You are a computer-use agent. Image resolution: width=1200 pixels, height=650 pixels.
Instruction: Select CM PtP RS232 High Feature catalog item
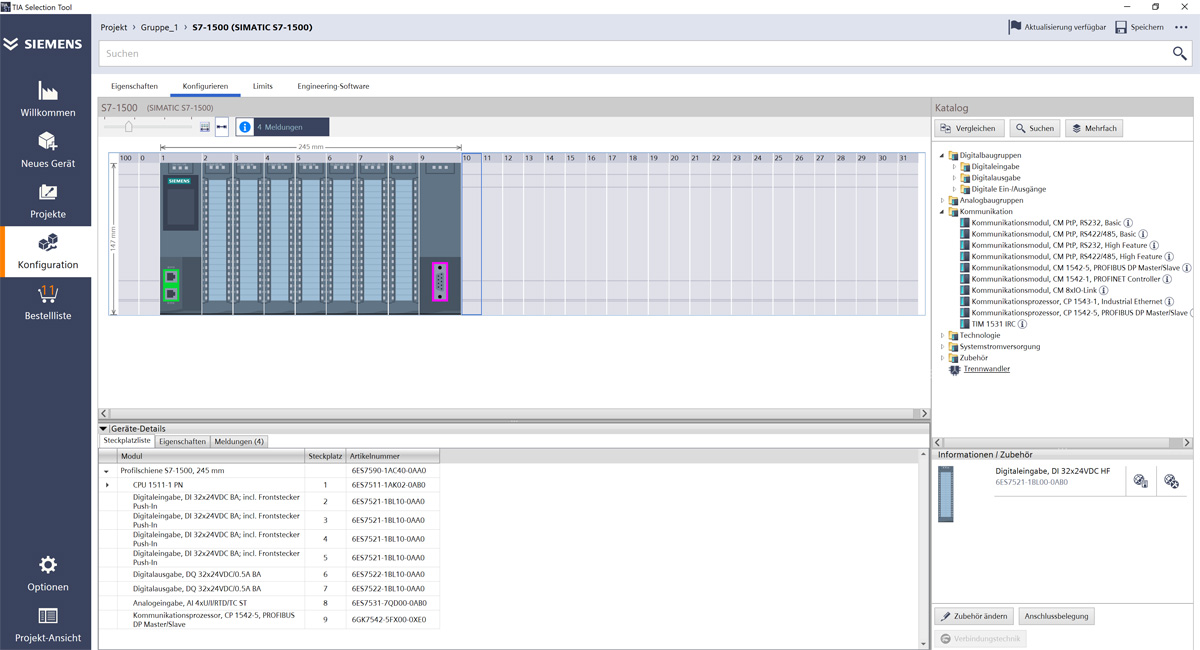tap(1059, 245)
